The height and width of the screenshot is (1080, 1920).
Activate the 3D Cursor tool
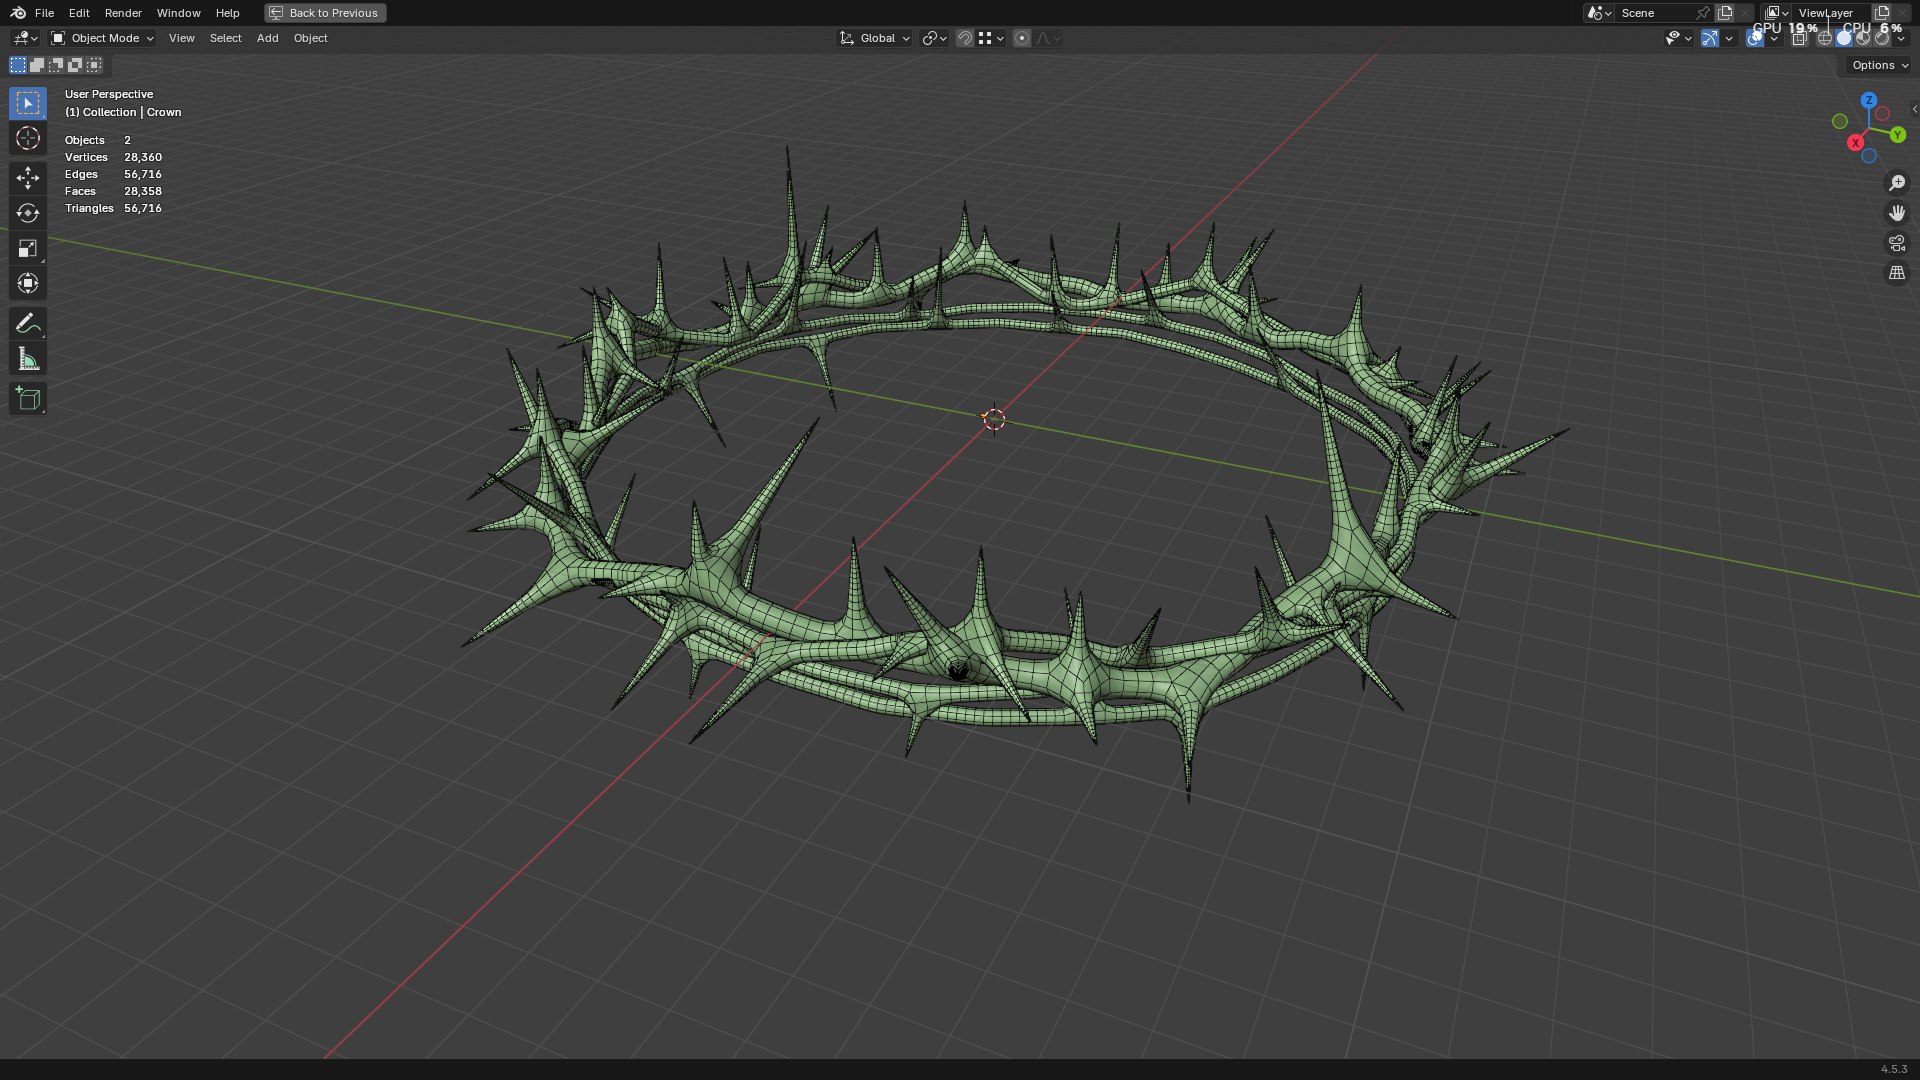[x=28, y=138]
